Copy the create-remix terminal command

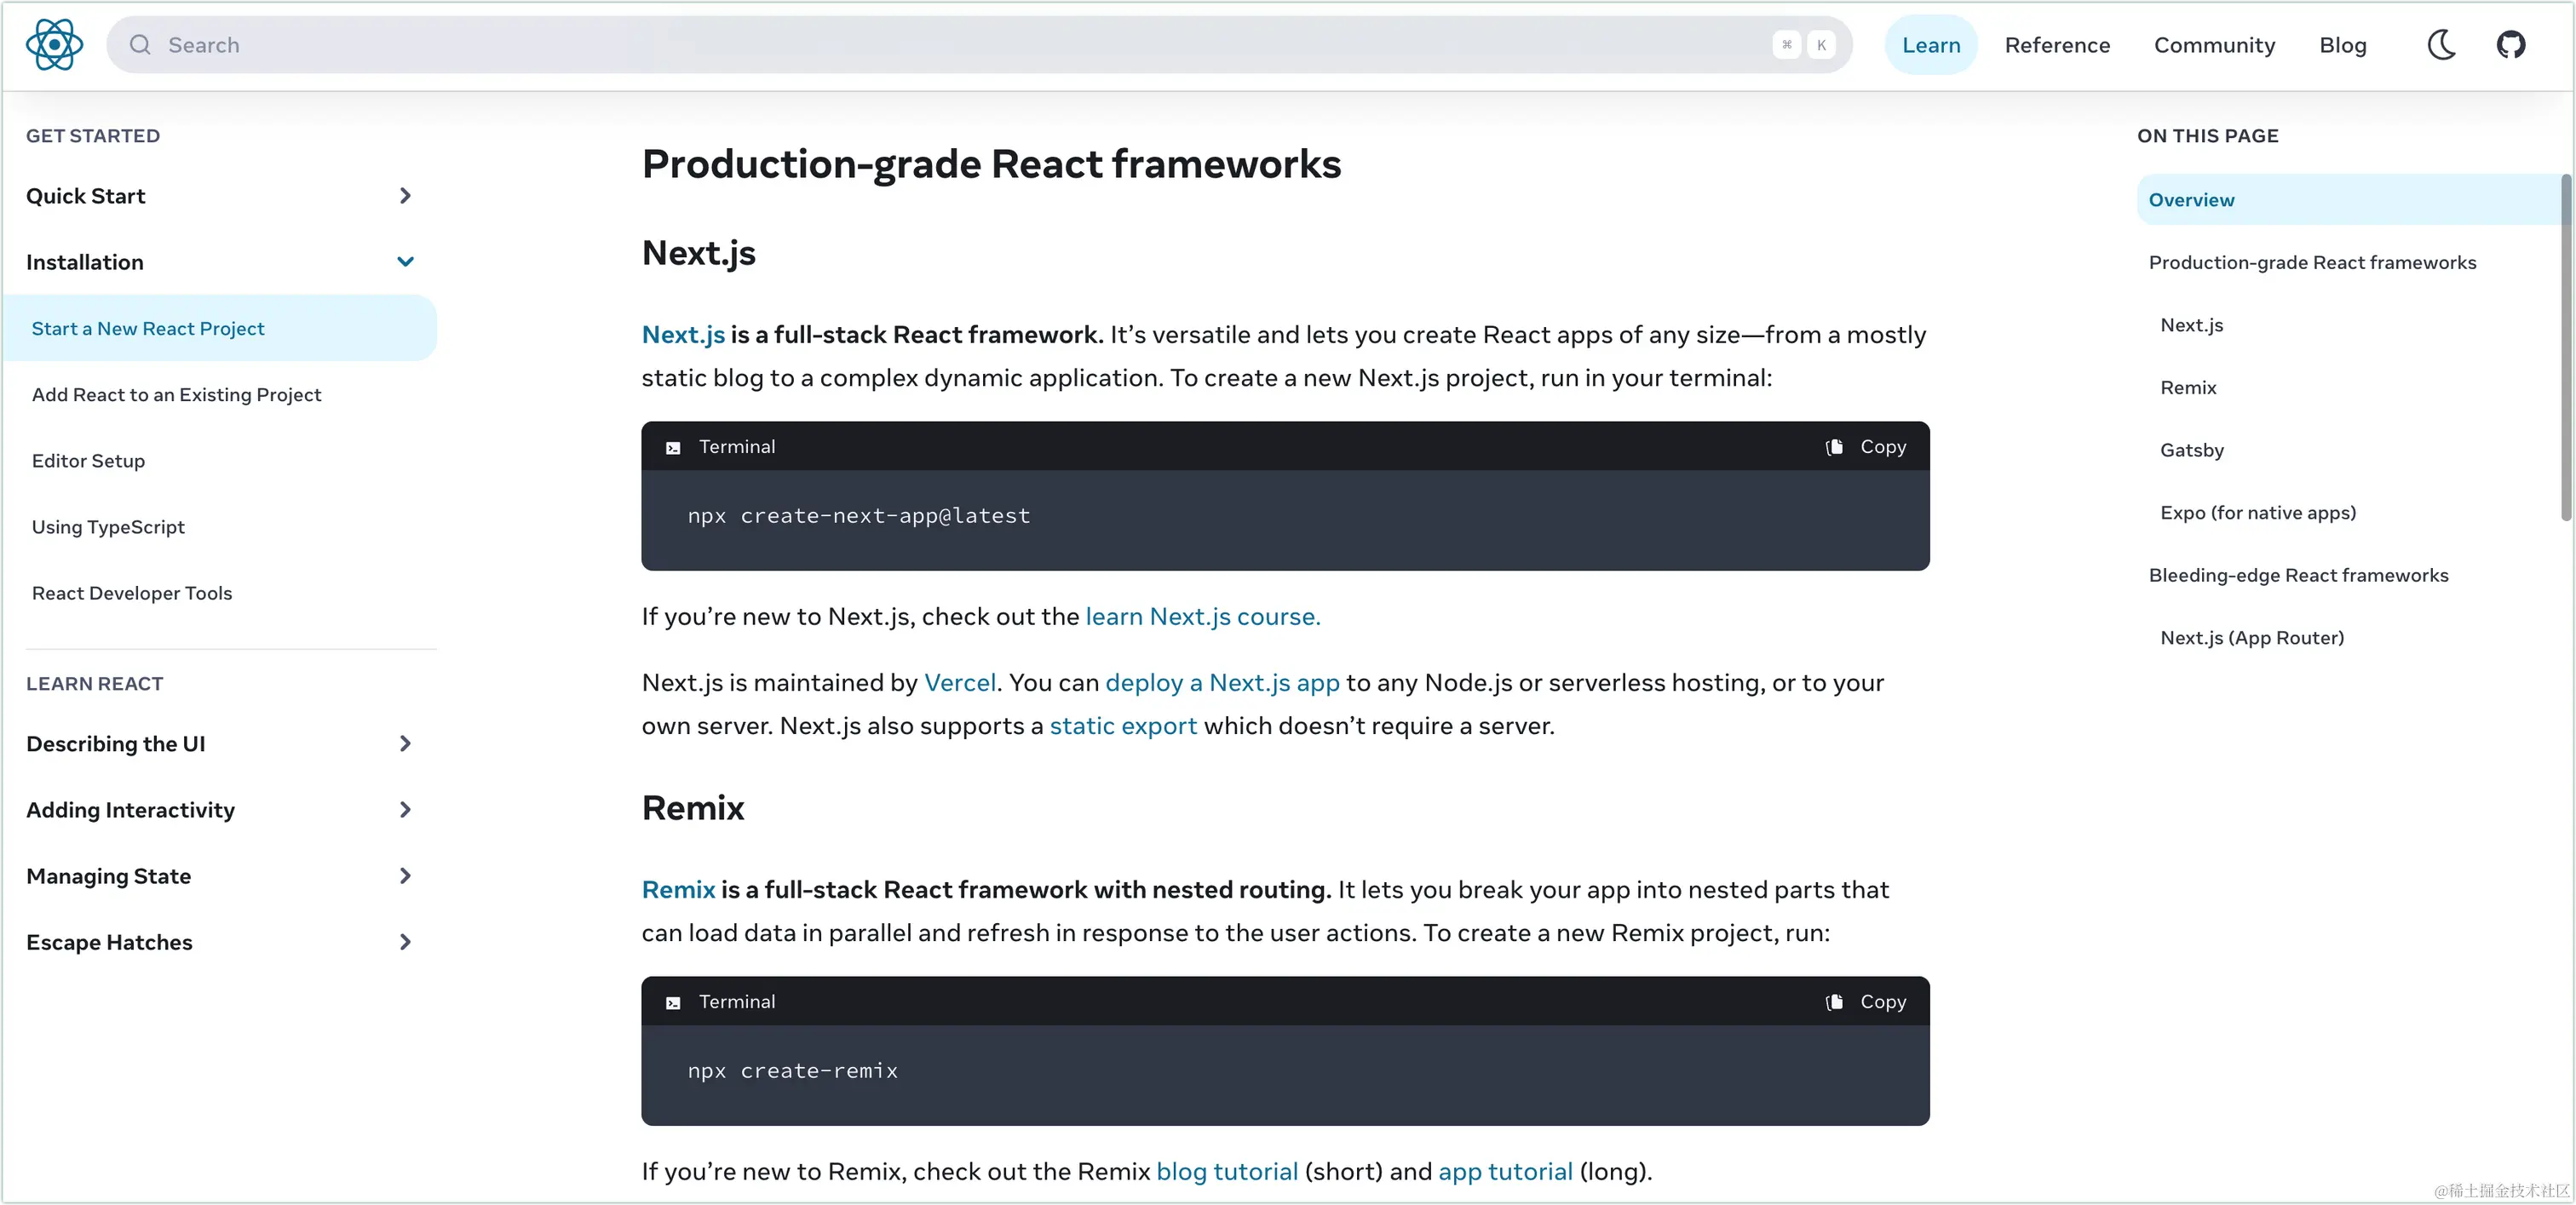click(1866, 1002)
